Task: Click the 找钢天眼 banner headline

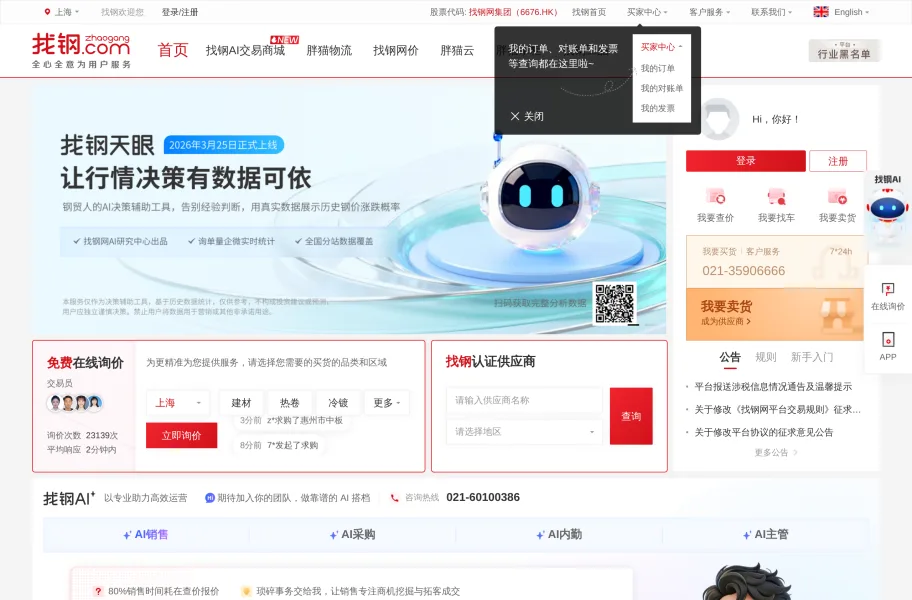Action: [108, 145]
